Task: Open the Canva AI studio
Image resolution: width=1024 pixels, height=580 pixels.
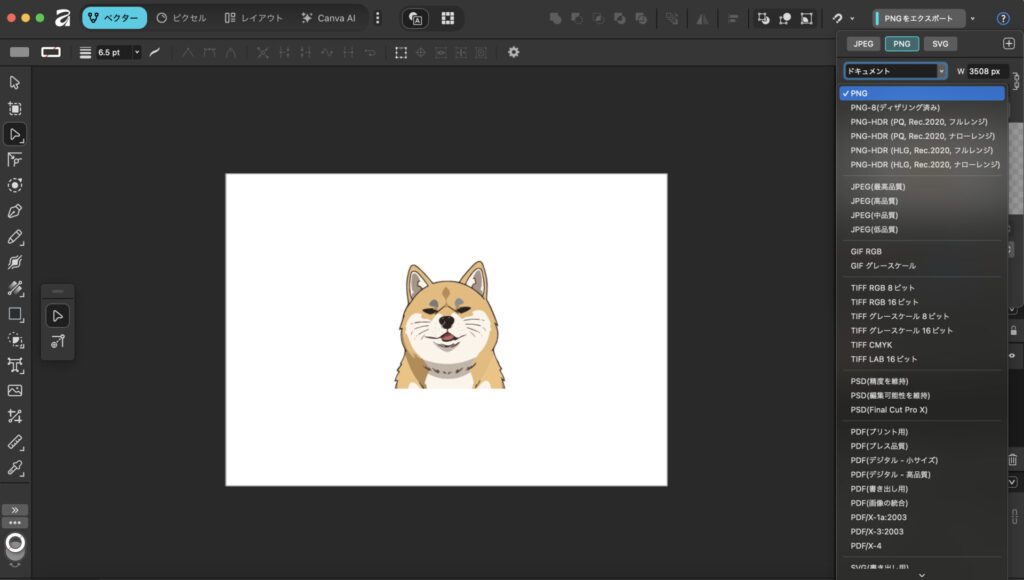Action: (328, 18)
